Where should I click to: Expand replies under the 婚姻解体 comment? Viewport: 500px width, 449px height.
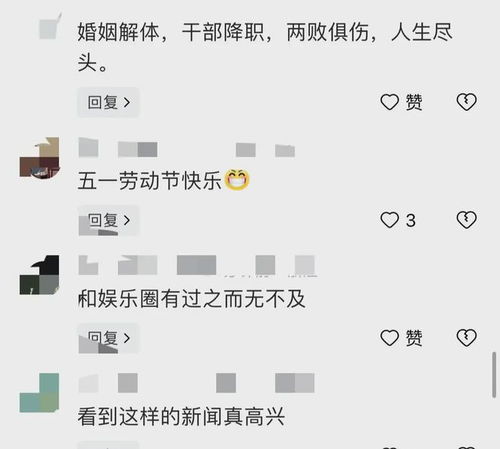[x=108, y=102]
